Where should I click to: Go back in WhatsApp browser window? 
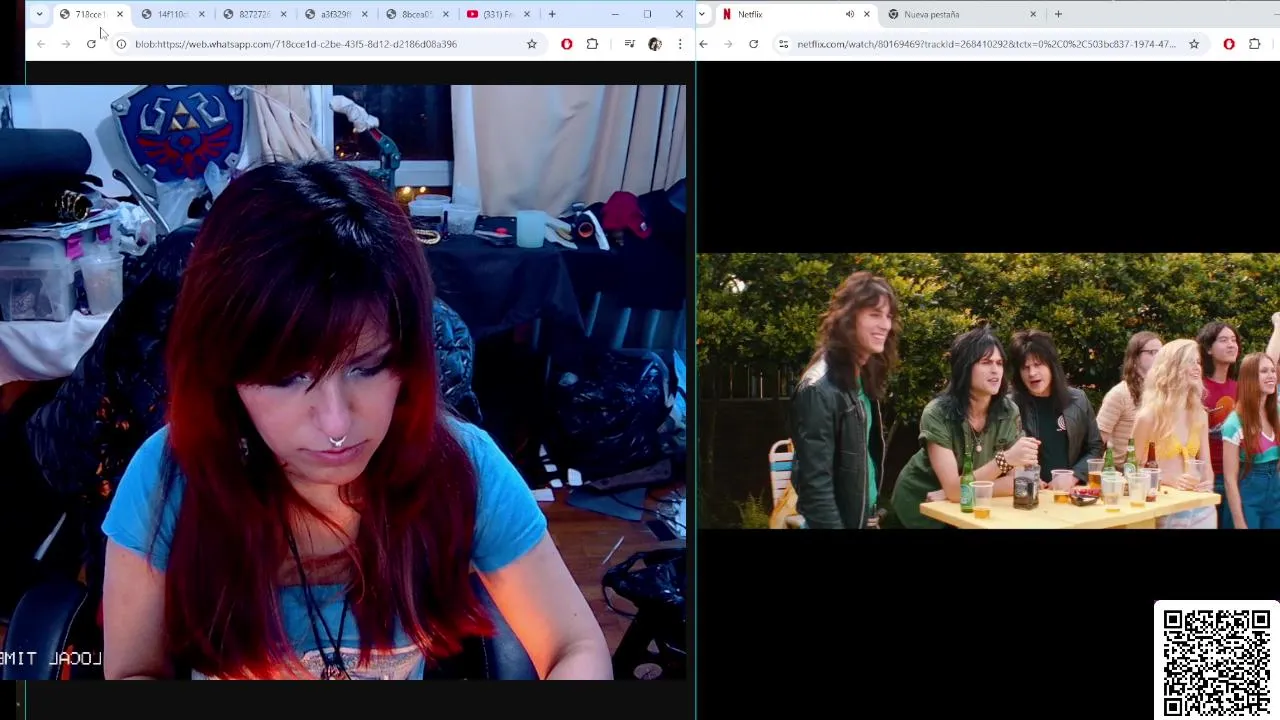(x=41, y=44)
